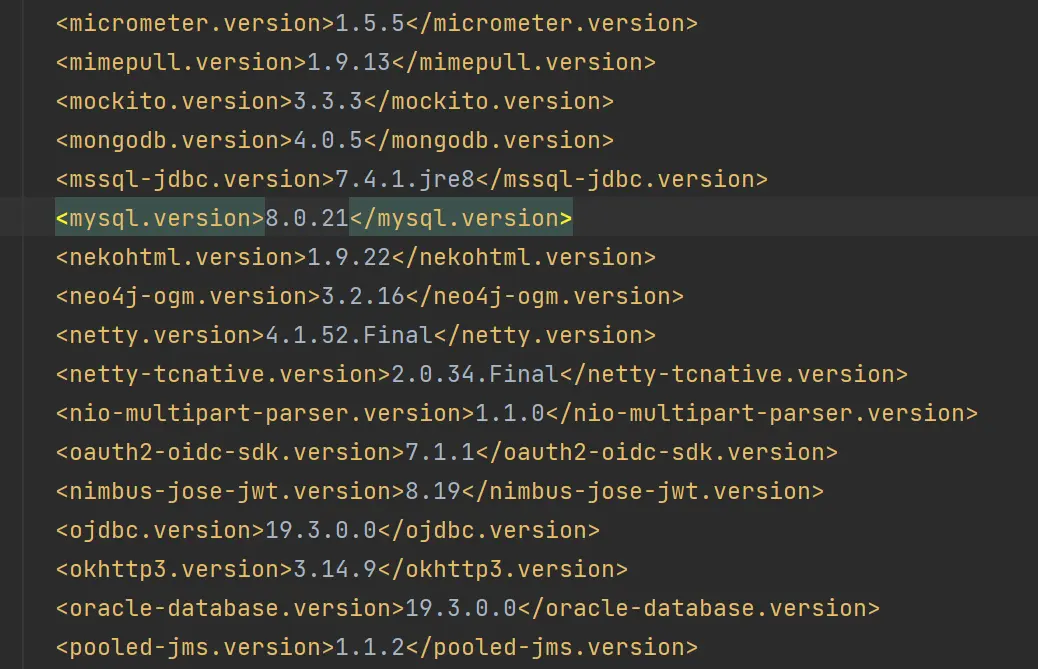Place cursor on nekohtml.version 1.9.22 line
Image resolution: width=1038 pixels, height=669 pixels.
pyautogui.click(x=355, y=257)
